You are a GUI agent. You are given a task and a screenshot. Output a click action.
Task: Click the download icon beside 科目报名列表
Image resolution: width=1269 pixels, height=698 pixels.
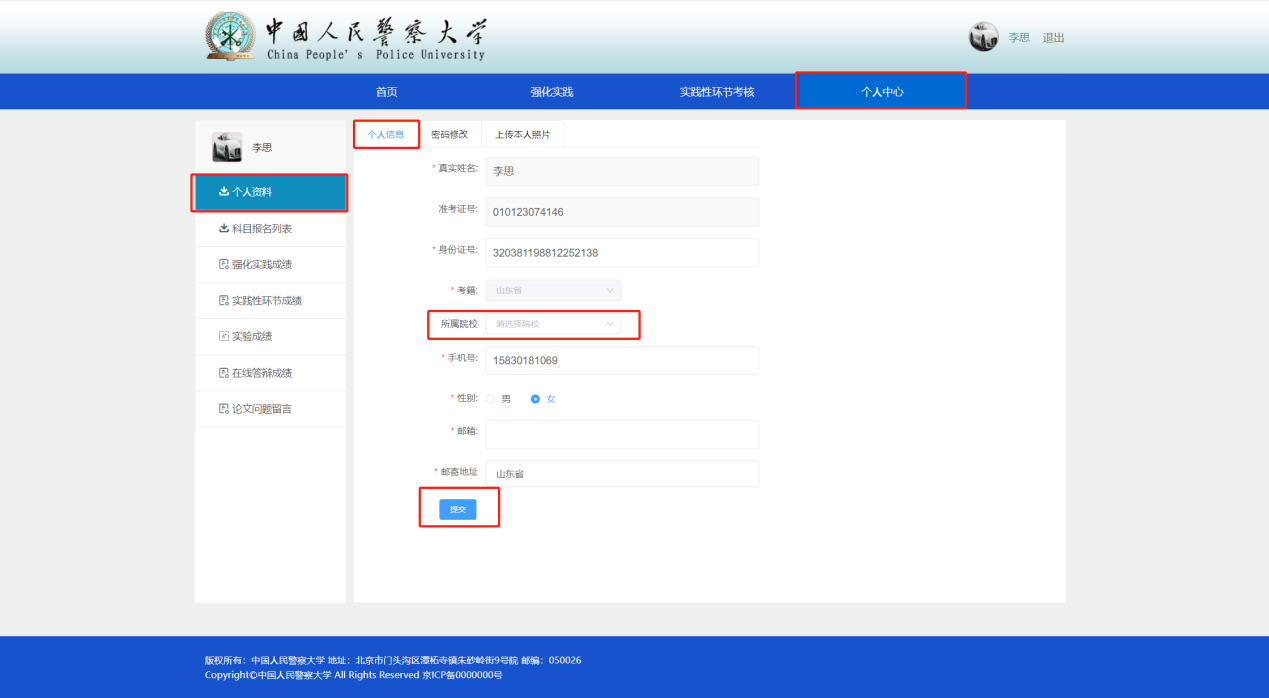point(224,229)
